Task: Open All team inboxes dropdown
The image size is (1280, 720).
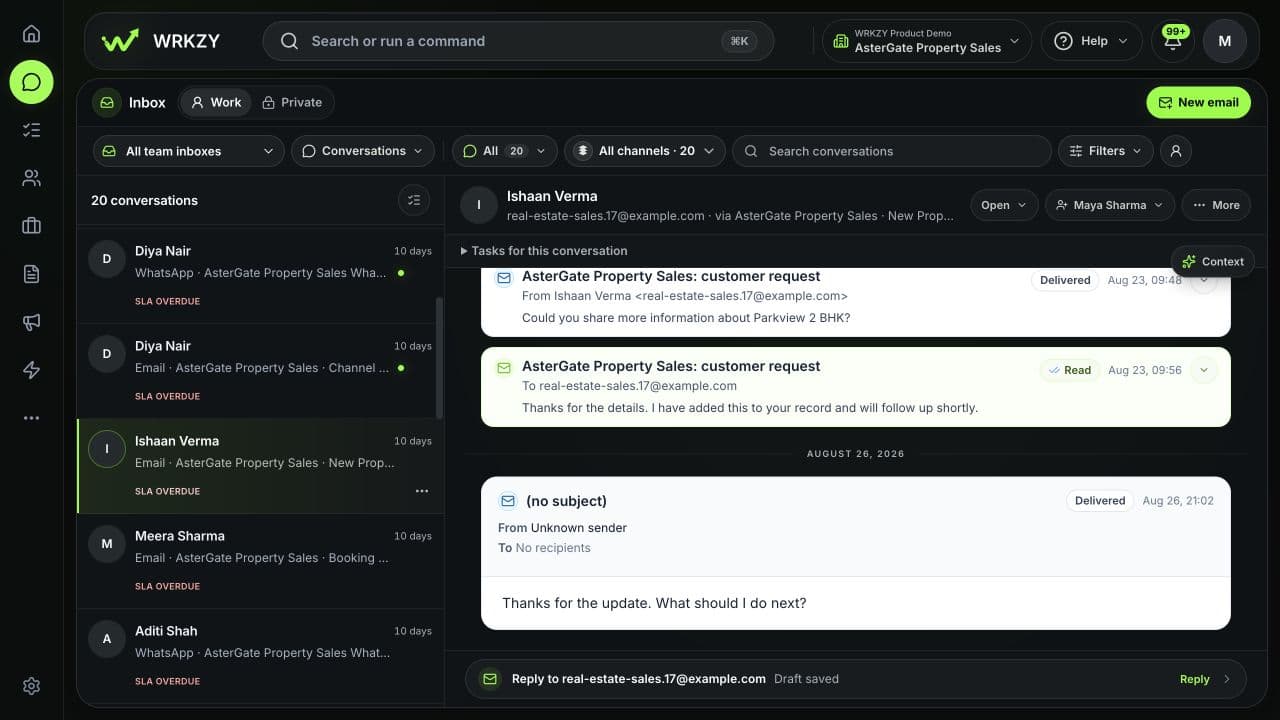Action: [x=188, y=151]
